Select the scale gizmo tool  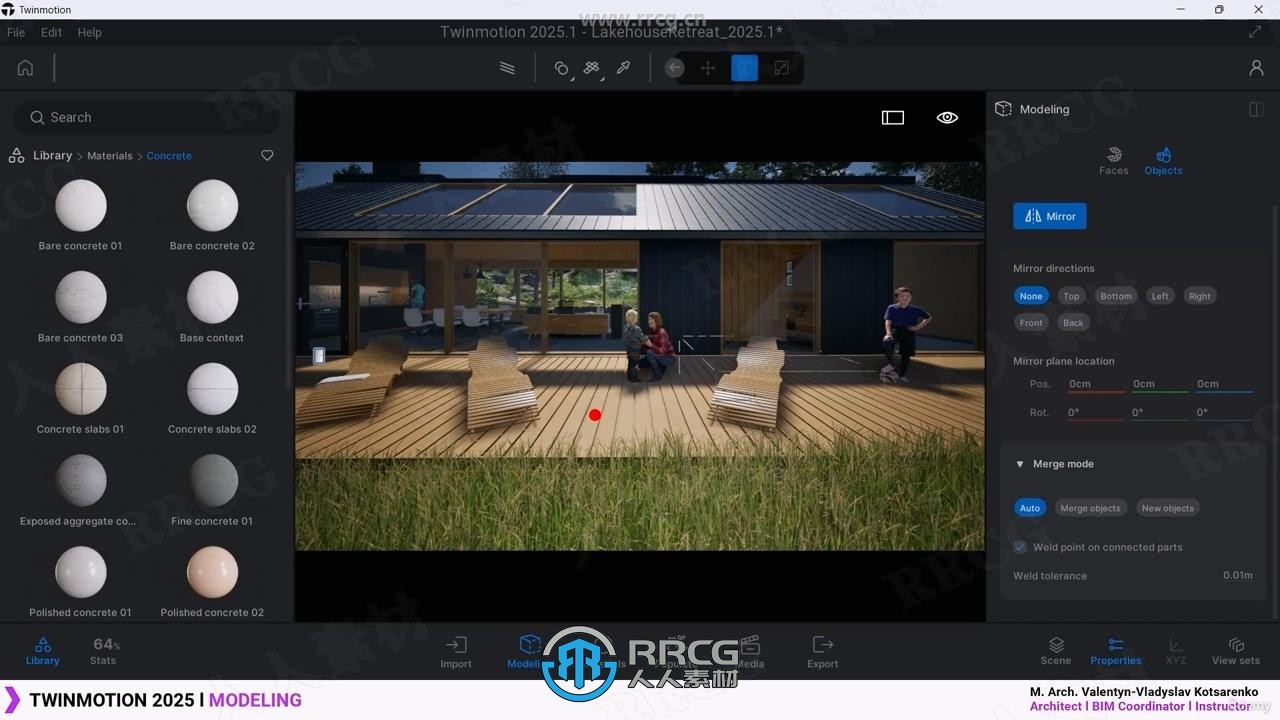click(x=781, y=68)
